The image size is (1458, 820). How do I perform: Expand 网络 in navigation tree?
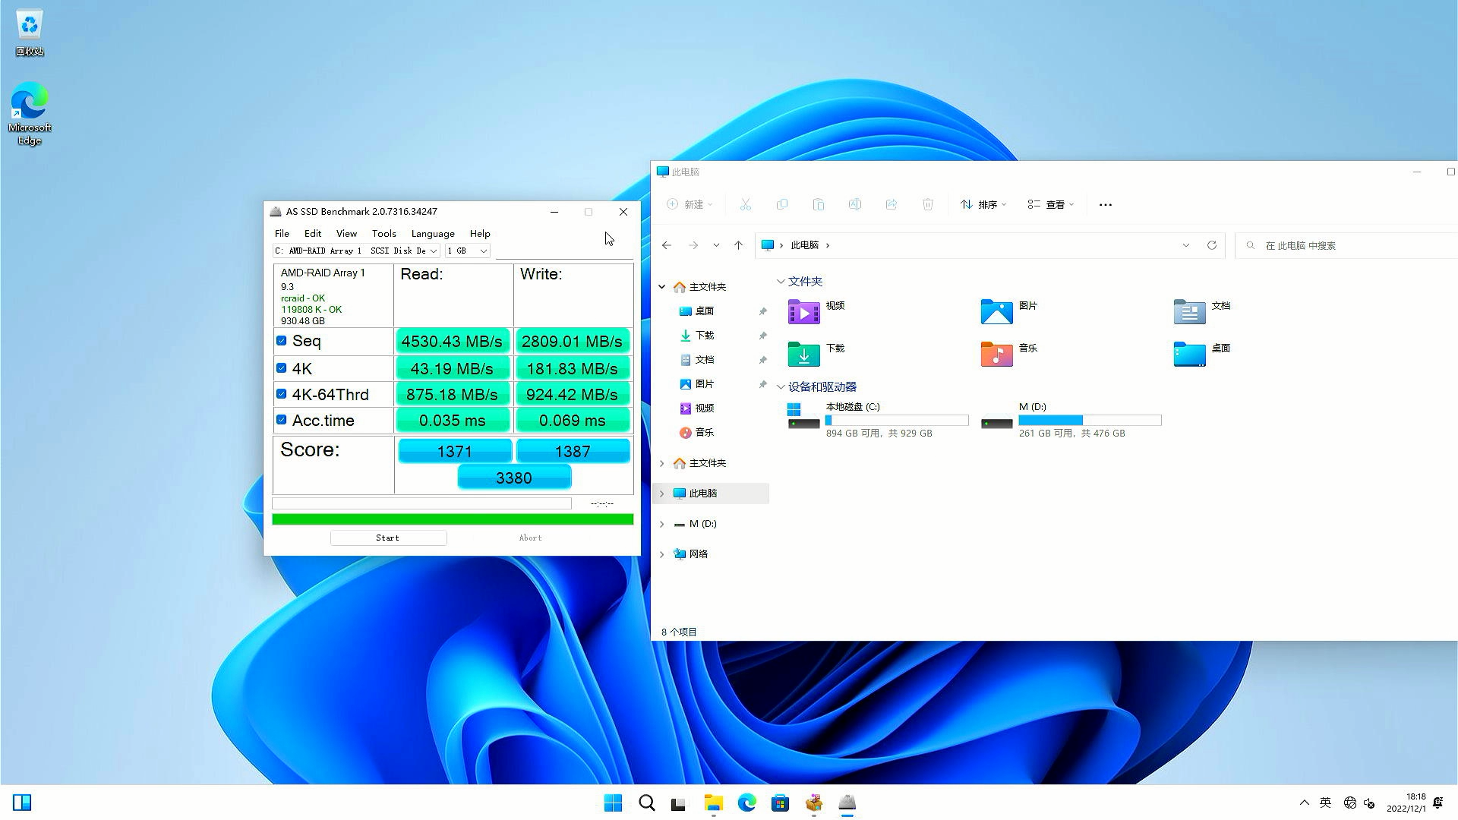coord(662,554)
